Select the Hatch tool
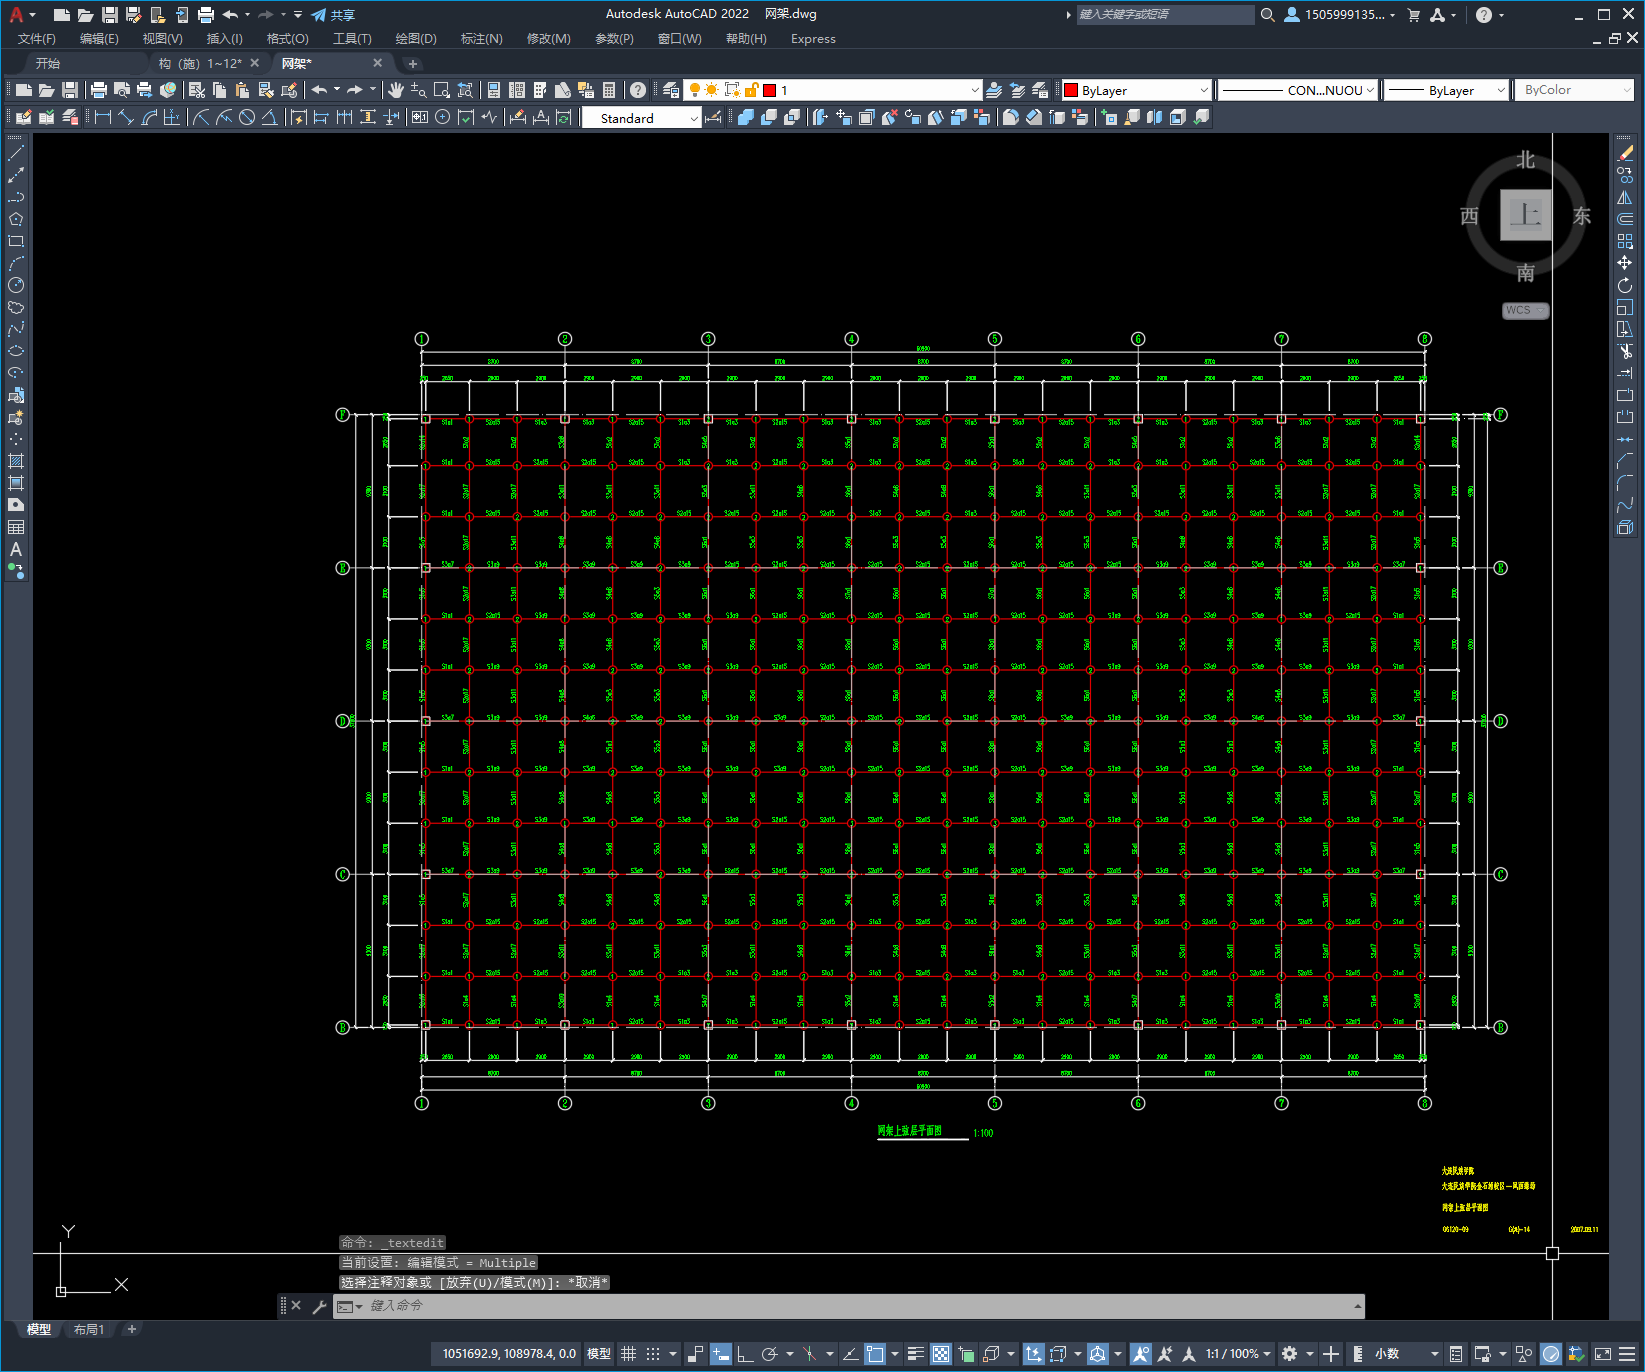Viewport: 1645px width, 1372px height. click(16, 461)
